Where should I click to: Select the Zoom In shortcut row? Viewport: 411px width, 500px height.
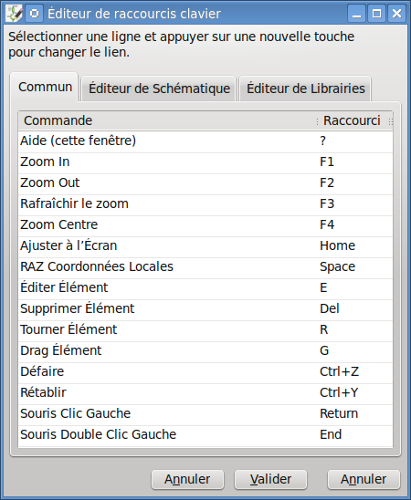(x=206, y=162)
